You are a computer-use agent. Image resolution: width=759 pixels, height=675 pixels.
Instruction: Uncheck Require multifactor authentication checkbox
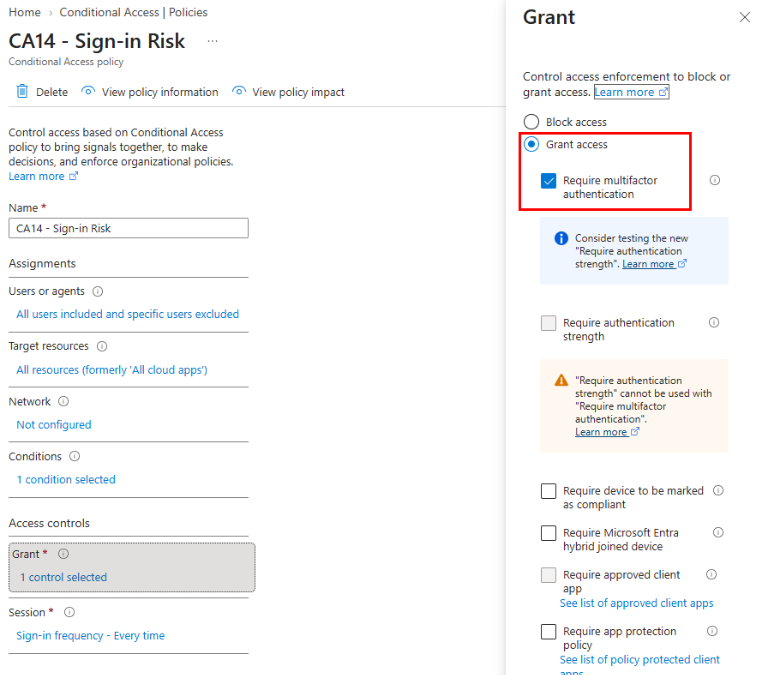click(x=548, y=181)
